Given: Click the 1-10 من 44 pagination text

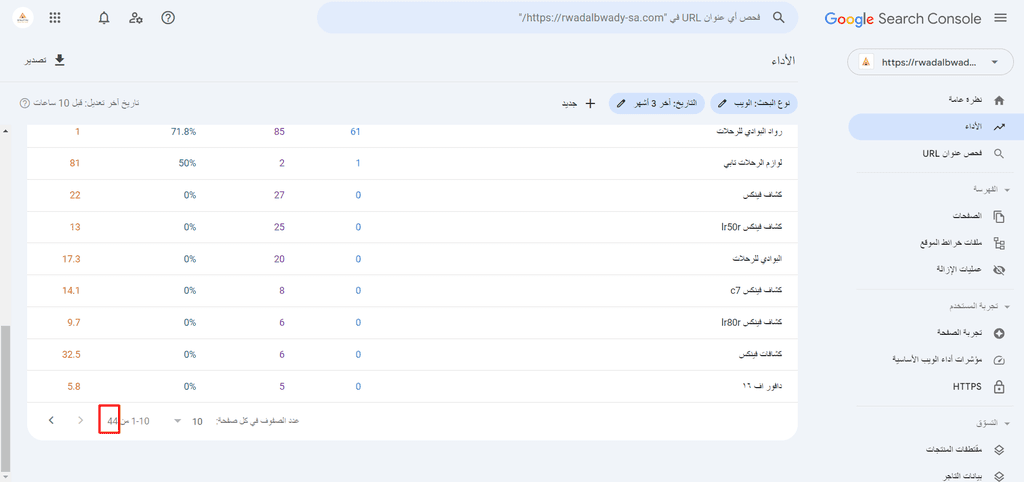Looking at the screenshot, I should pyautogui.click(x=129, y=421).
